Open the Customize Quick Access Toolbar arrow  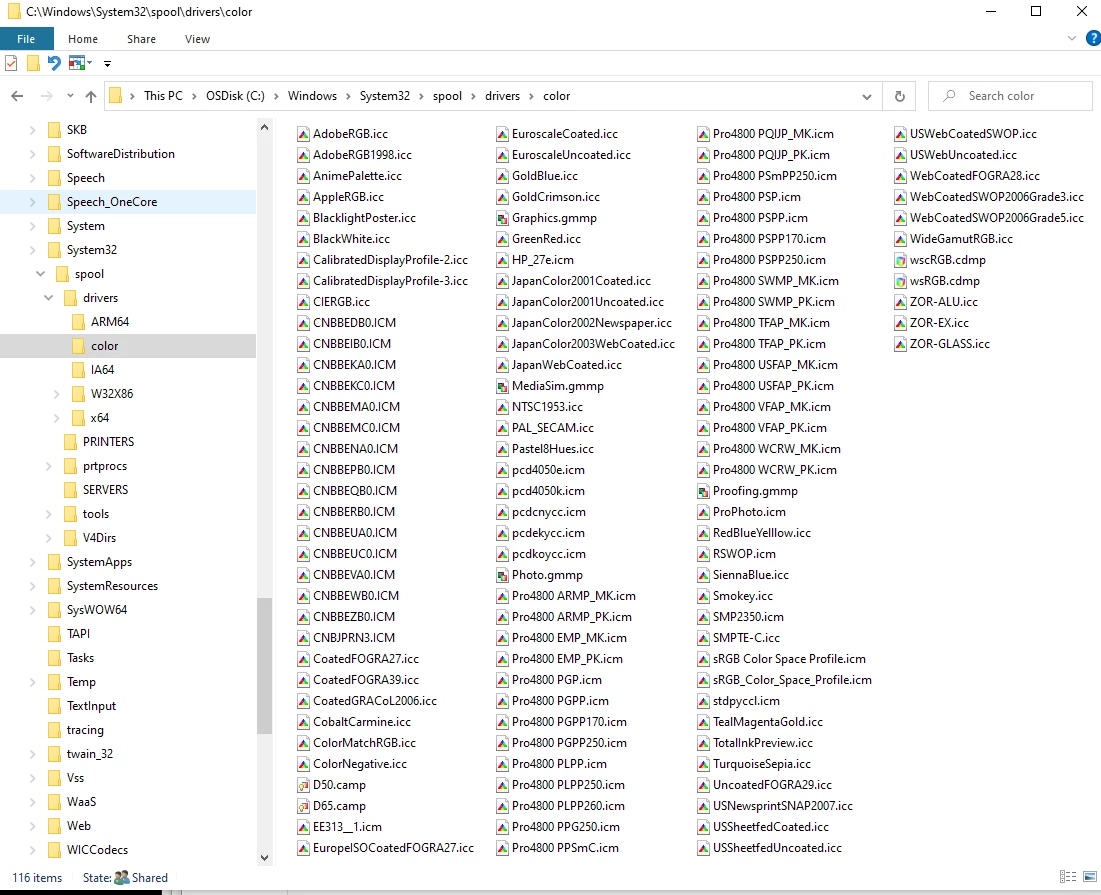pyautogui.click(x=107, y=64)
